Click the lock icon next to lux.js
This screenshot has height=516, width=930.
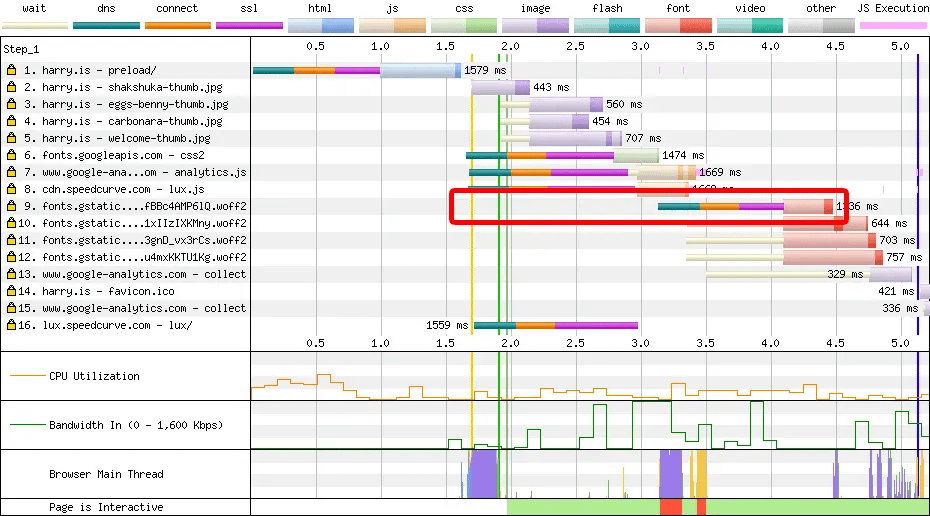coord(11,189)
